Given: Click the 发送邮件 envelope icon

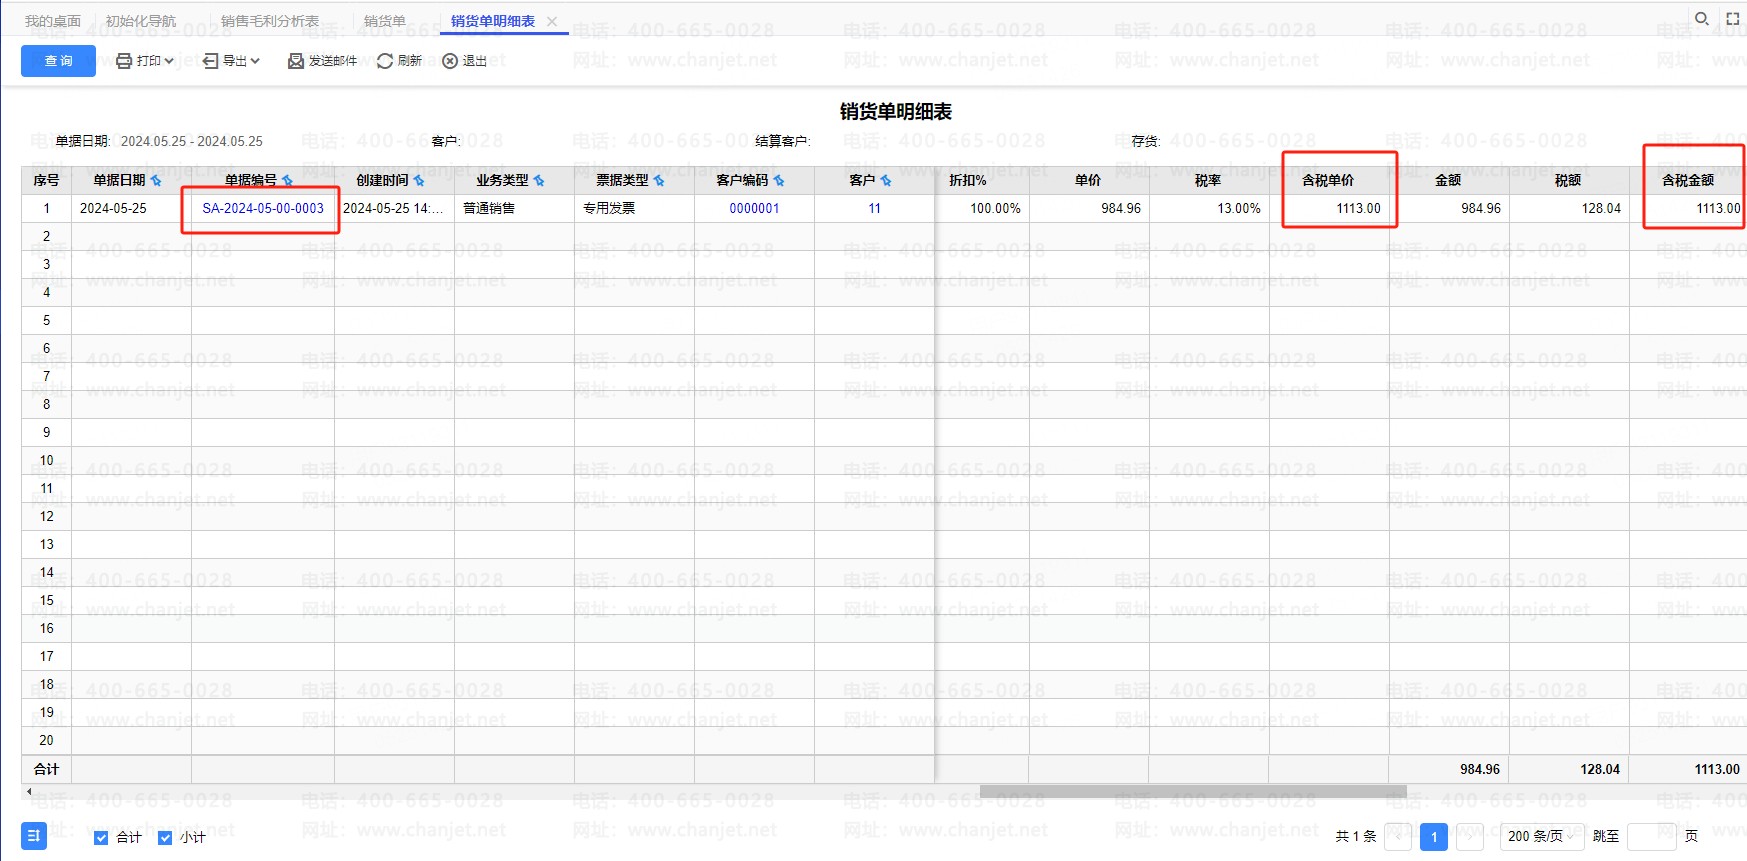Looking at the screenshot, I should point(296,61).
